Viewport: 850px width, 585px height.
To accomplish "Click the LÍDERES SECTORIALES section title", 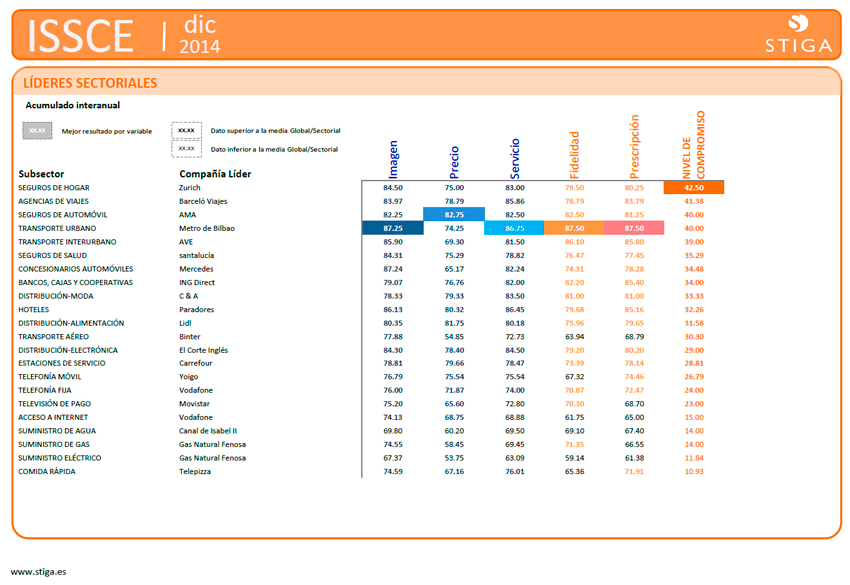I will 90,83.
